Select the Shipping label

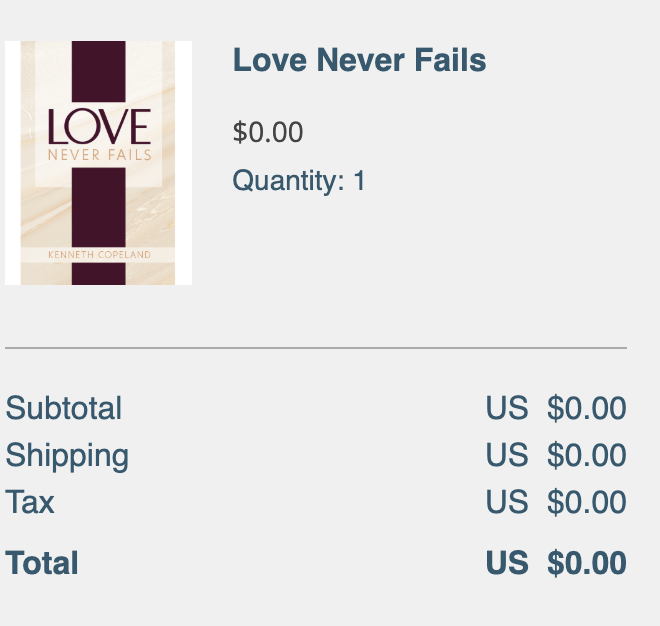[67, 455]
